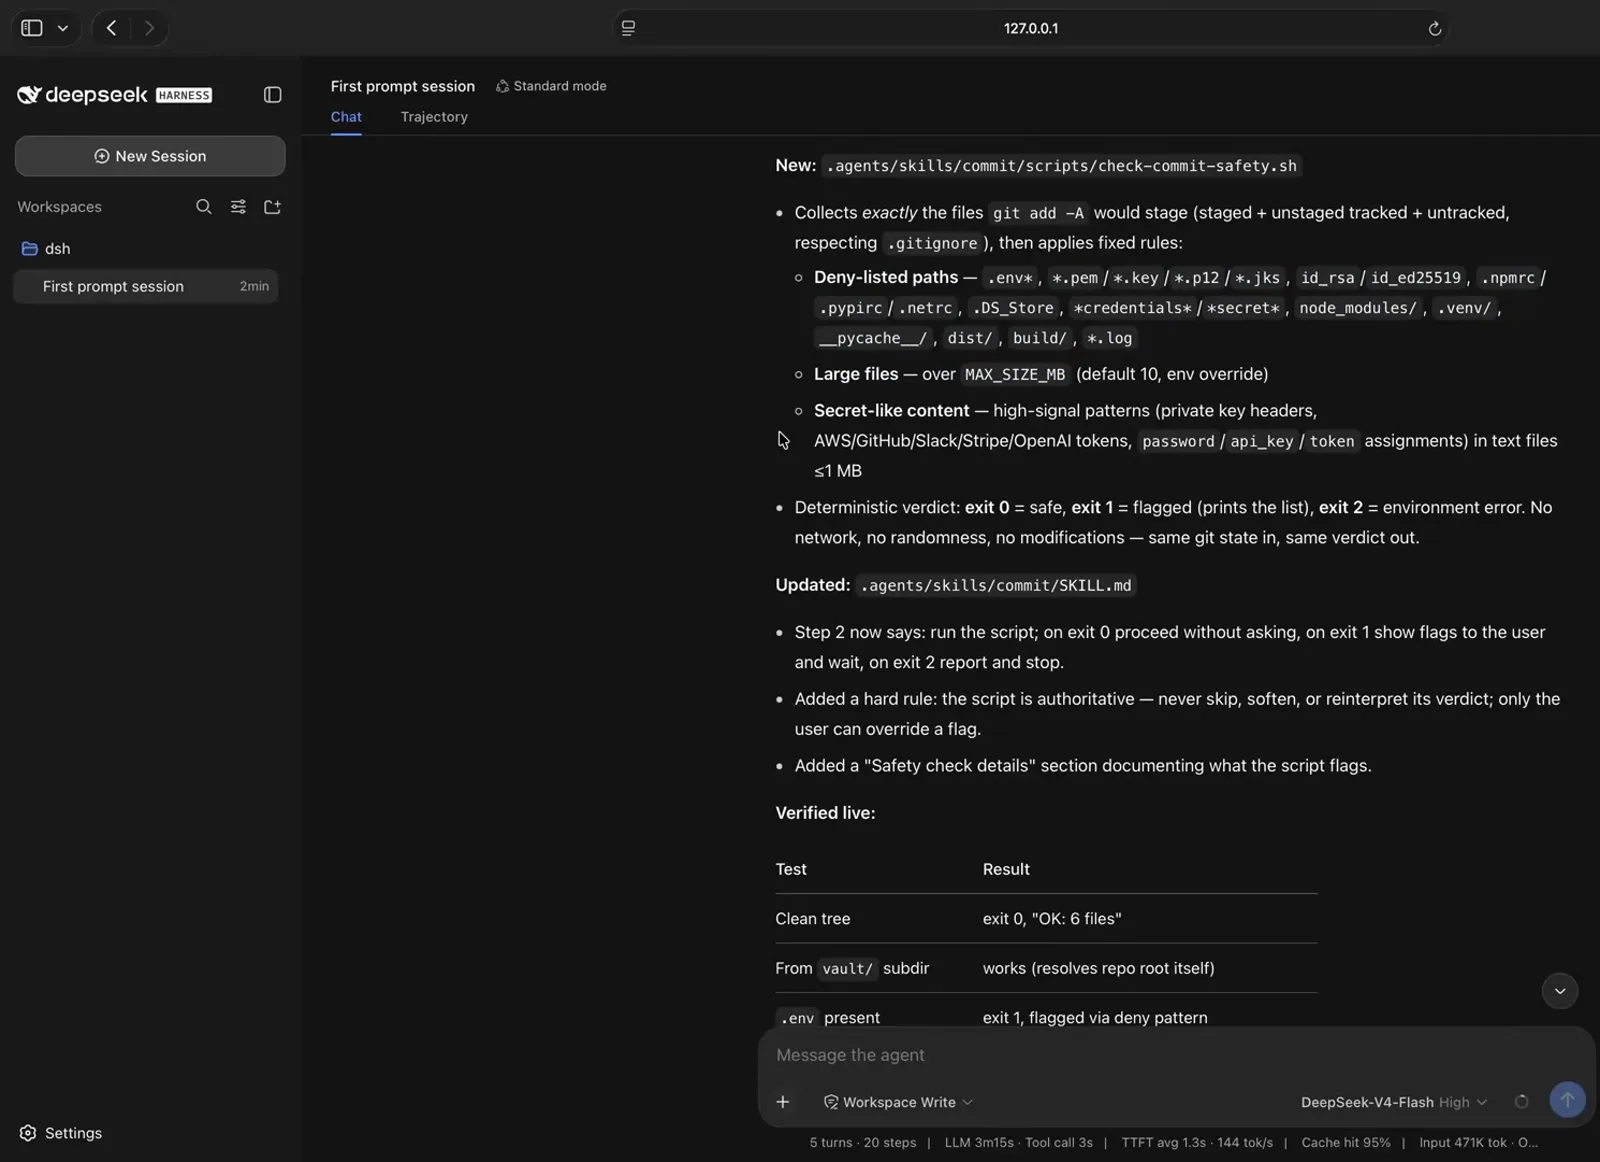Search workspaces with the magnifier icon

click(204, 207)
